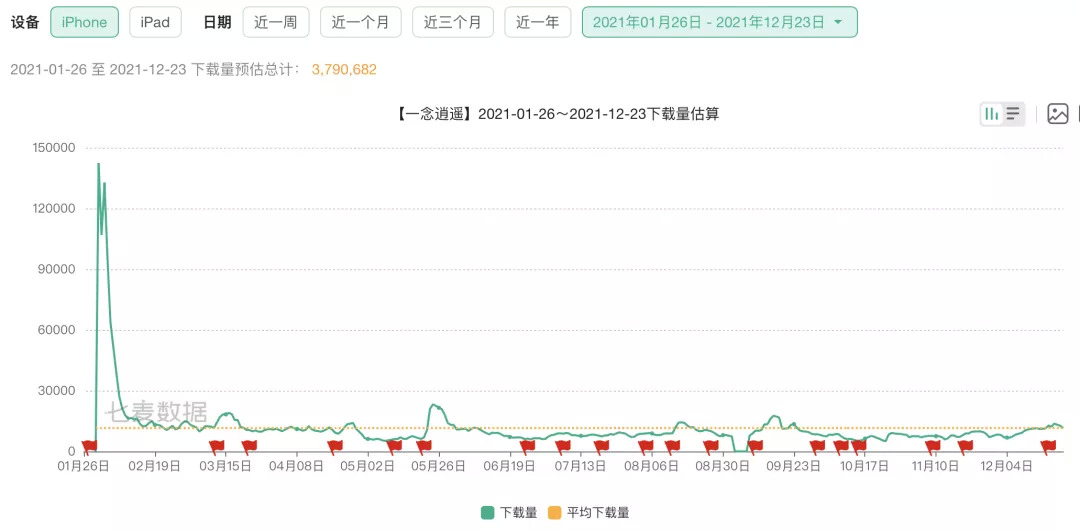Toggle the 平均下载量 legend series
1080x530 pixels.
coord(588,513)
